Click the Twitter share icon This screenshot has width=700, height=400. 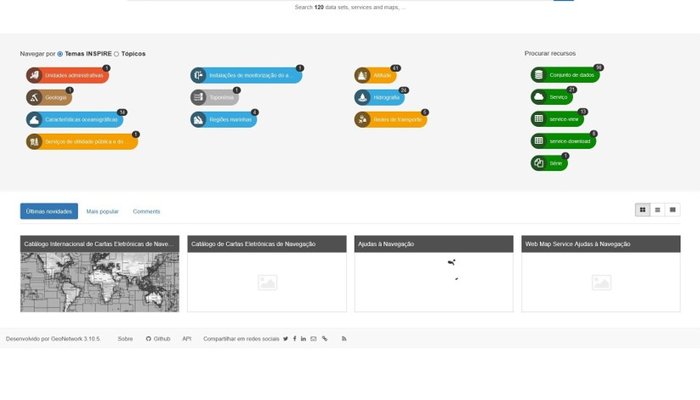coord(285,339)
